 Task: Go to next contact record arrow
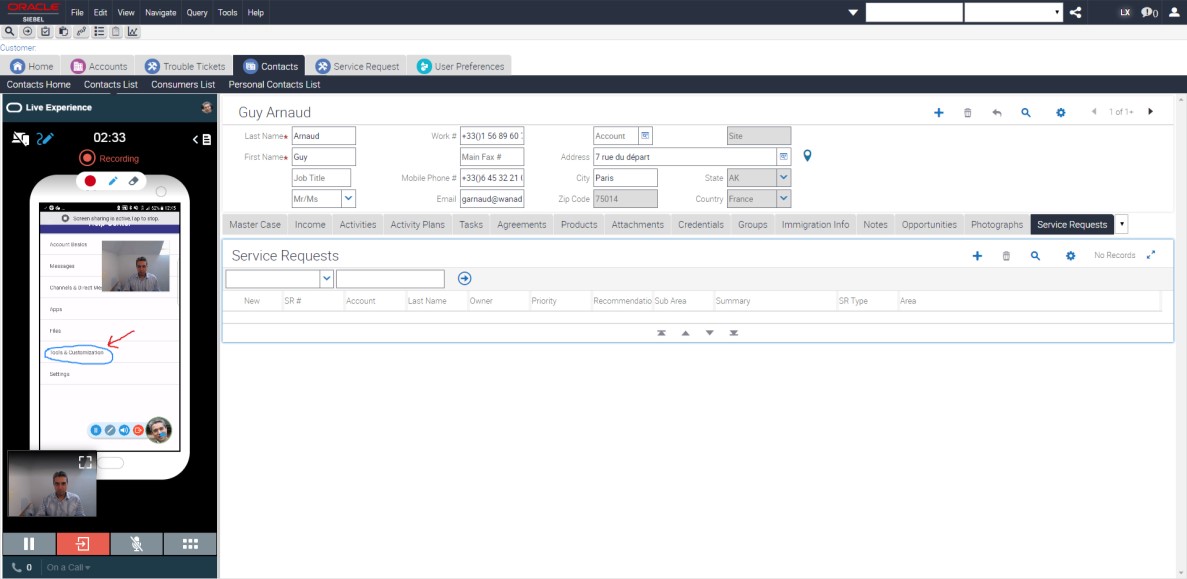pos(1151,111)
